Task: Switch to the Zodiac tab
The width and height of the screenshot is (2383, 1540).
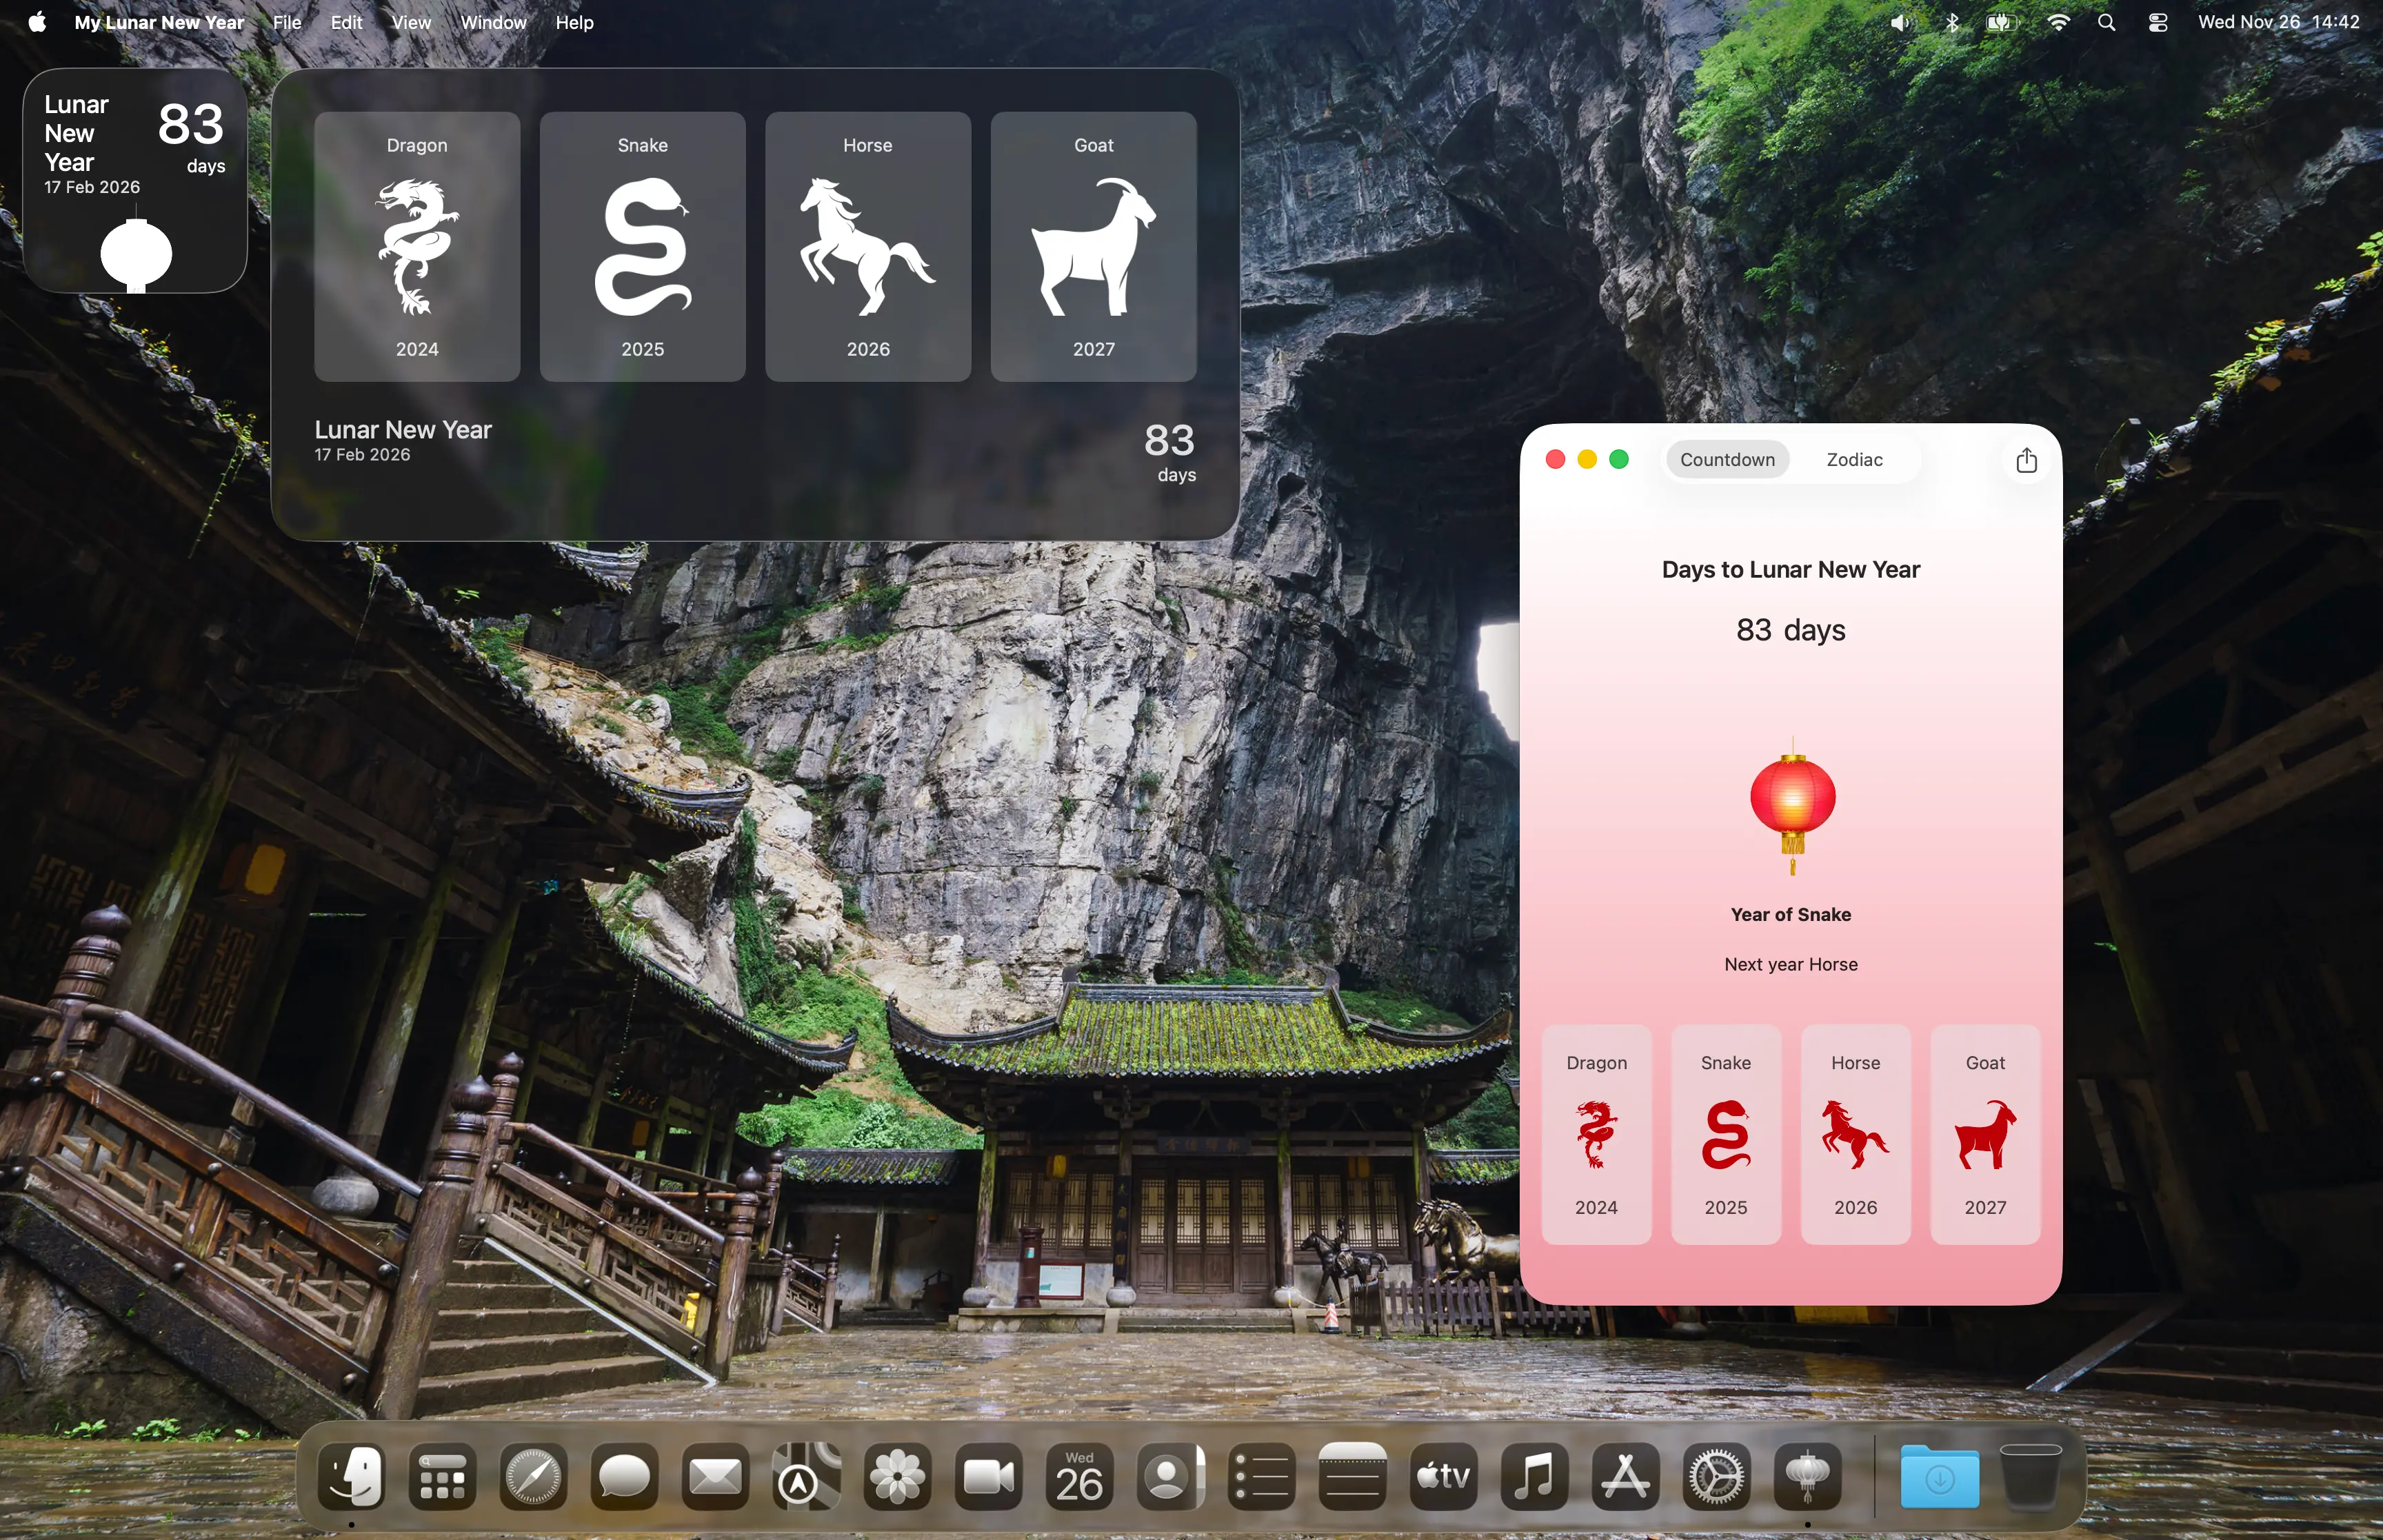Action: tap(1854, 460)
